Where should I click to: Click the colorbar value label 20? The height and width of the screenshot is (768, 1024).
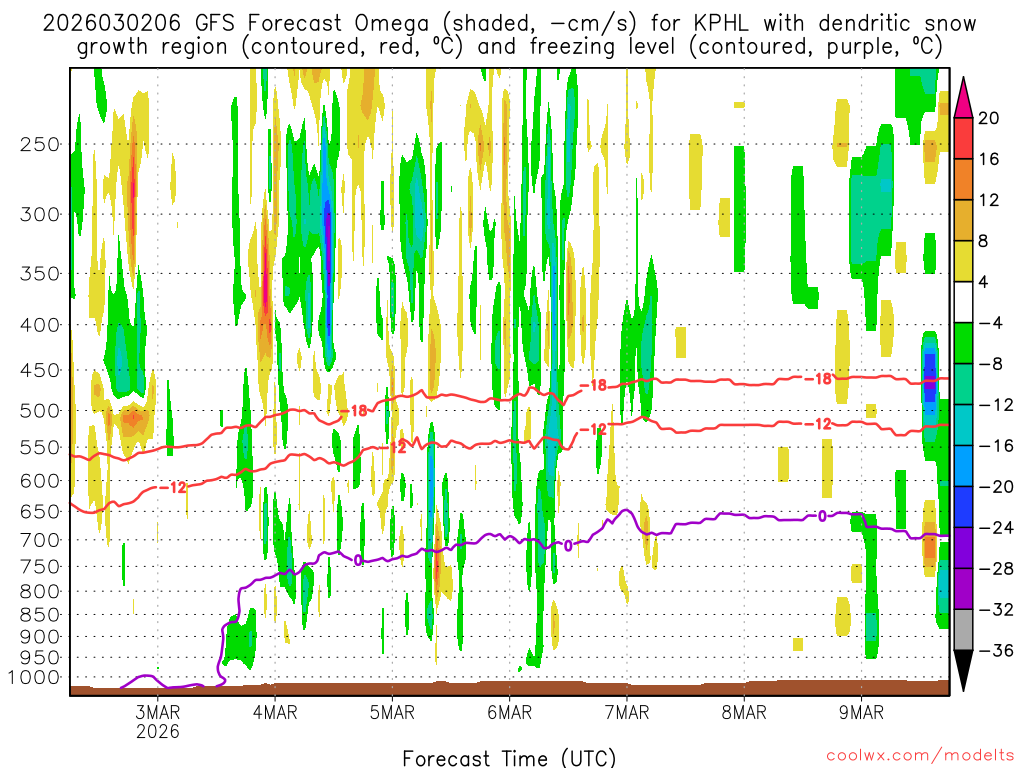pyautogui.click(x=988, y=118)
